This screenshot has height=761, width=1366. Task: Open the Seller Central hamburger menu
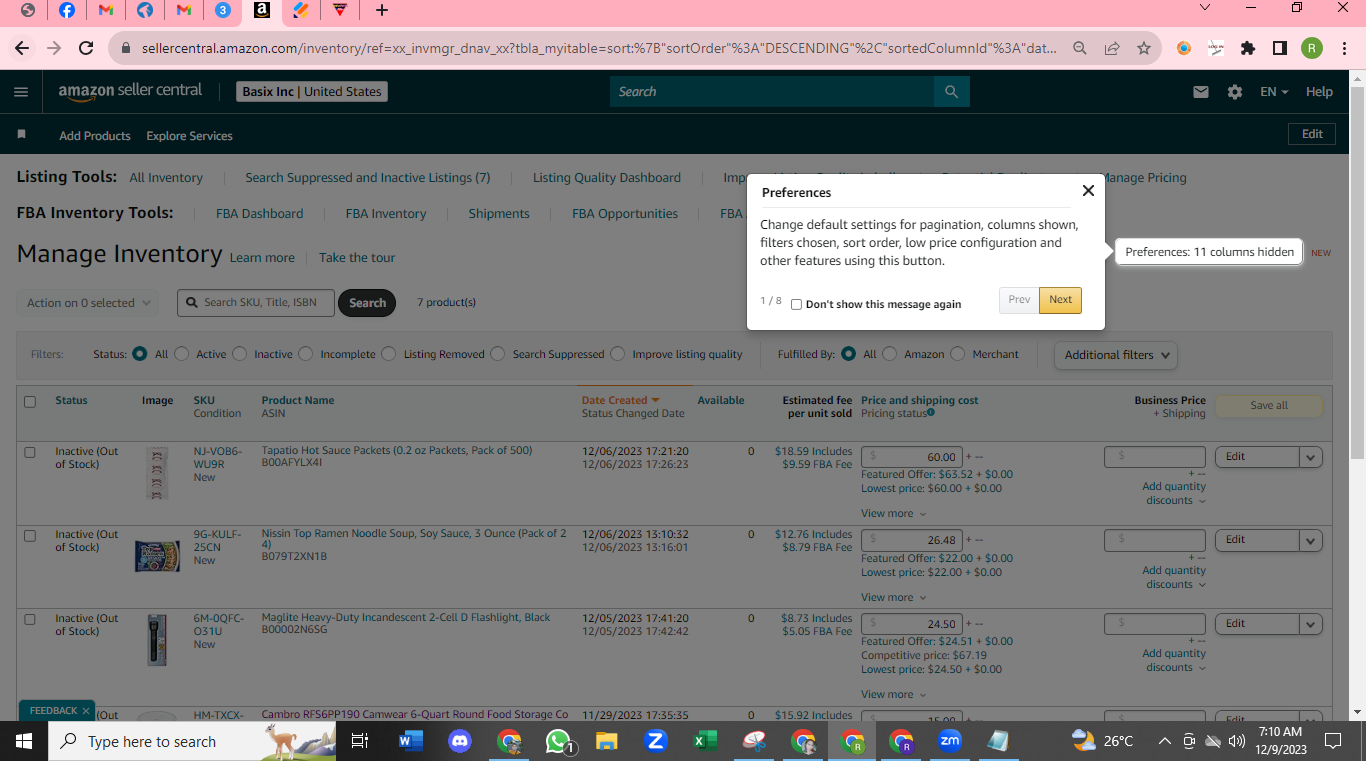pyautogui.click(x=21, y=91)
